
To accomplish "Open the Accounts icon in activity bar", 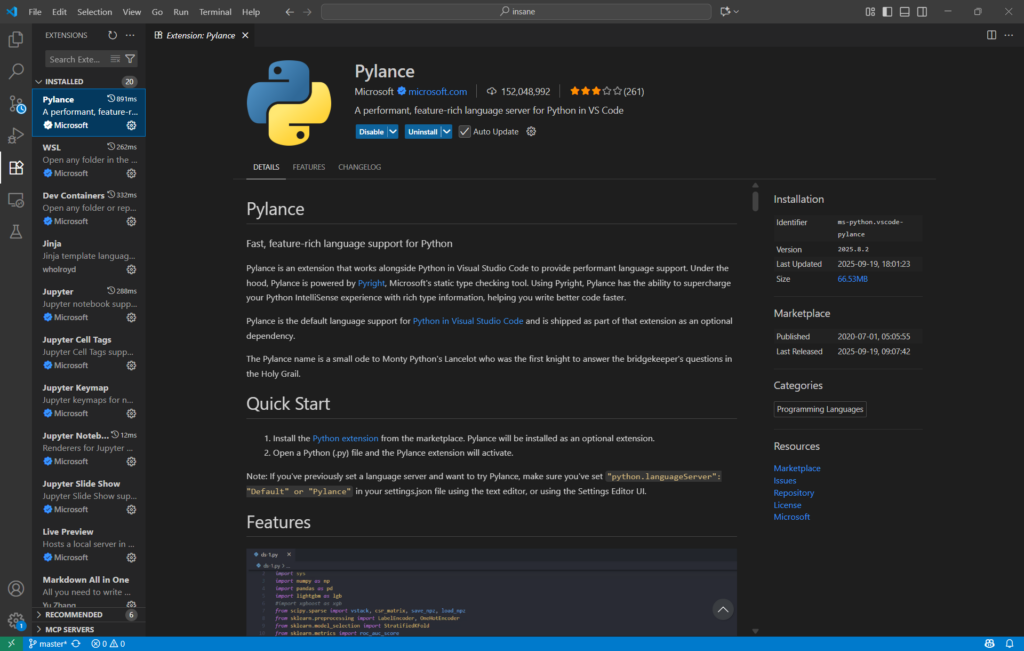I will pos(16,588).
